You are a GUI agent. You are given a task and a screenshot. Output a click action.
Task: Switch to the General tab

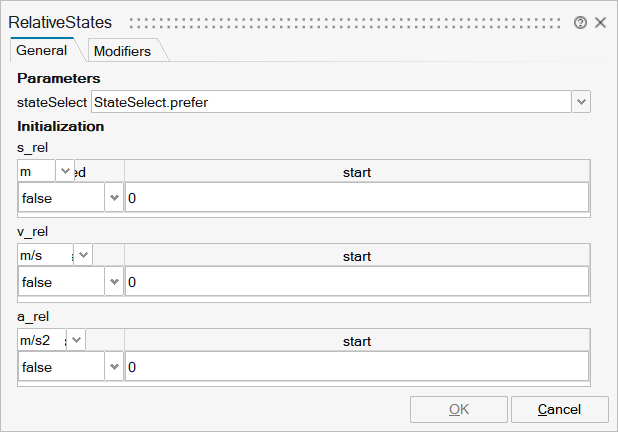coord(42,50)
